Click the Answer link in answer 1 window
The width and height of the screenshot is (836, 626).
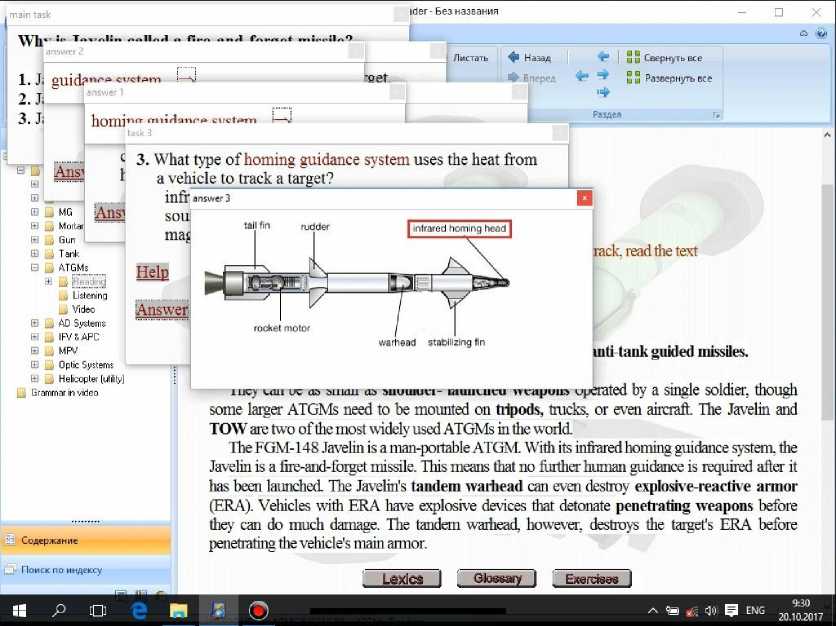pyautogui.click(x=109, y=213)
